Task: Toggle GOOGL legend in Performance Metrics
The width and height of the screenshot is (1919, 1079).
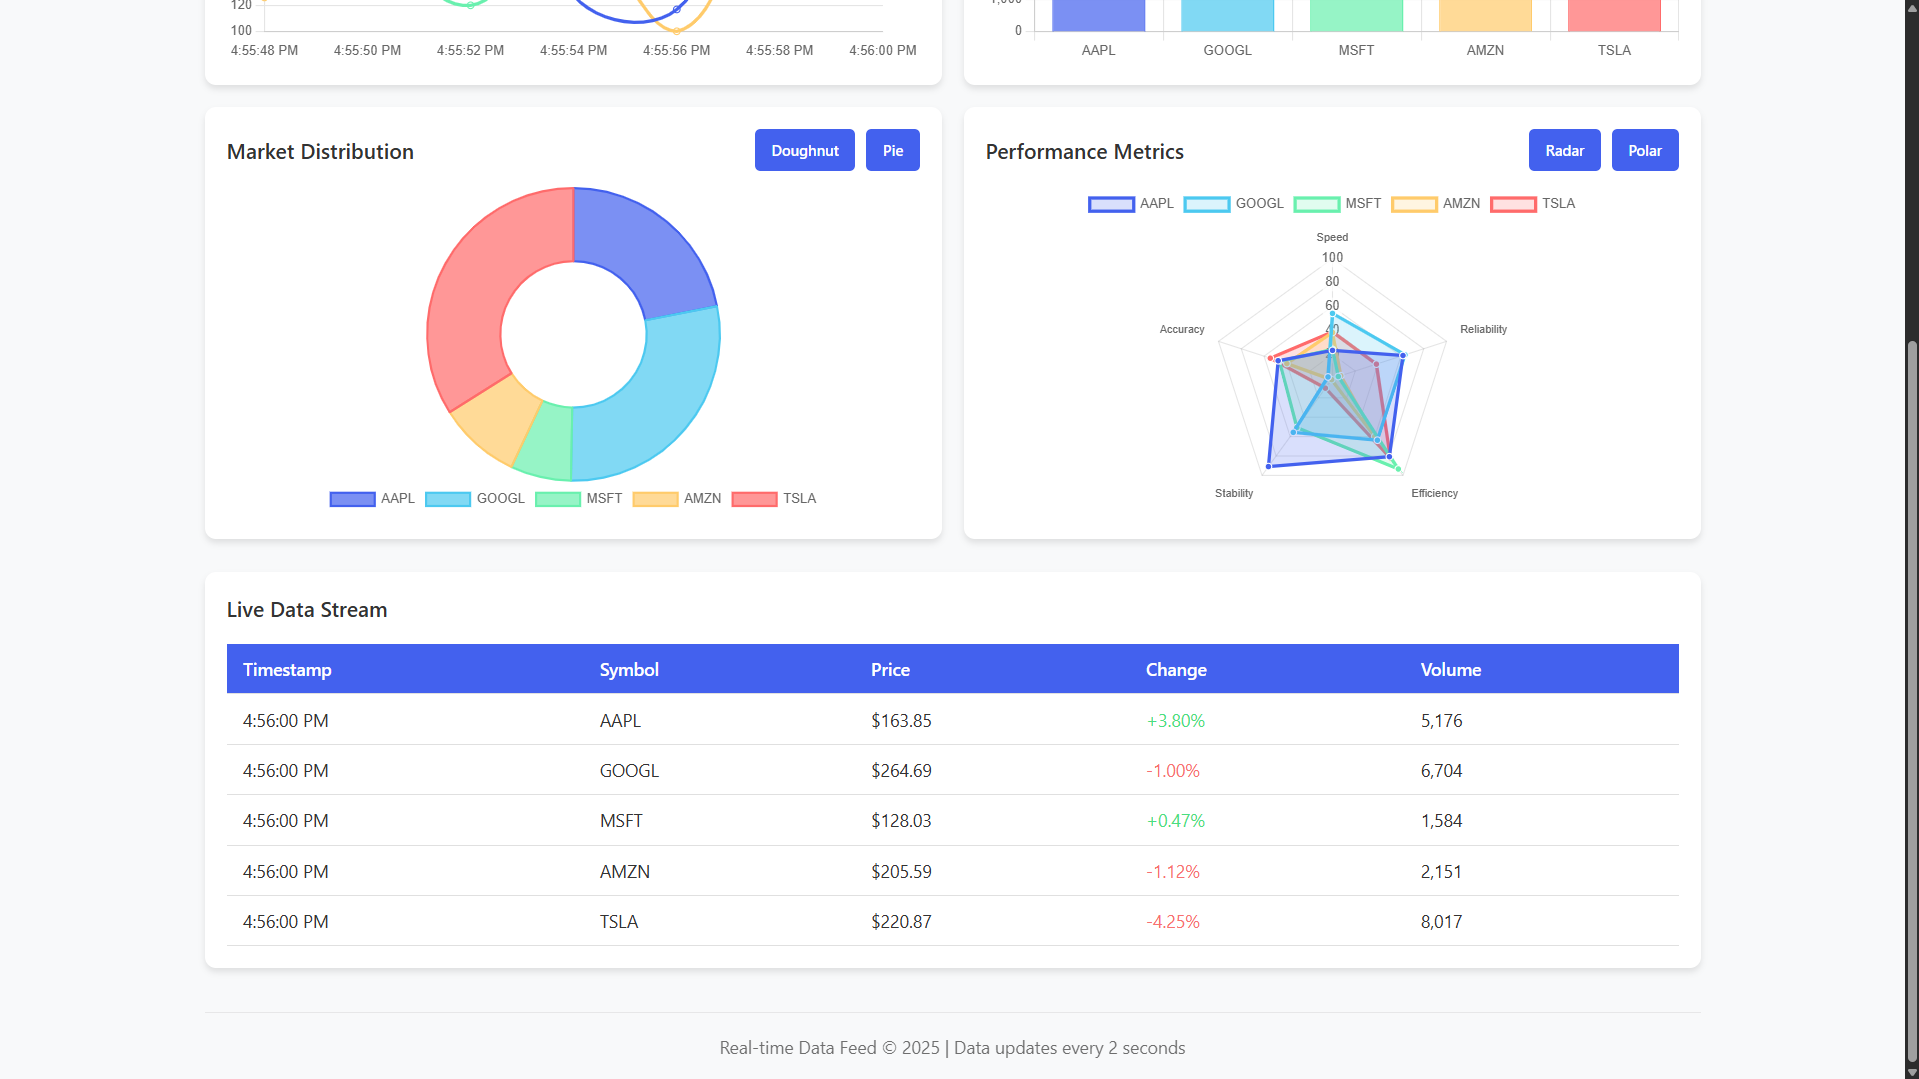Action: point(1233,204)
